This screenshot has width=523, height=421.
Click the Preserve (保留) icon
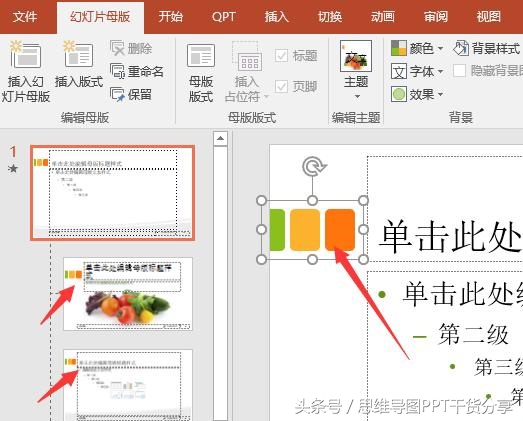[x=117, y=94]
